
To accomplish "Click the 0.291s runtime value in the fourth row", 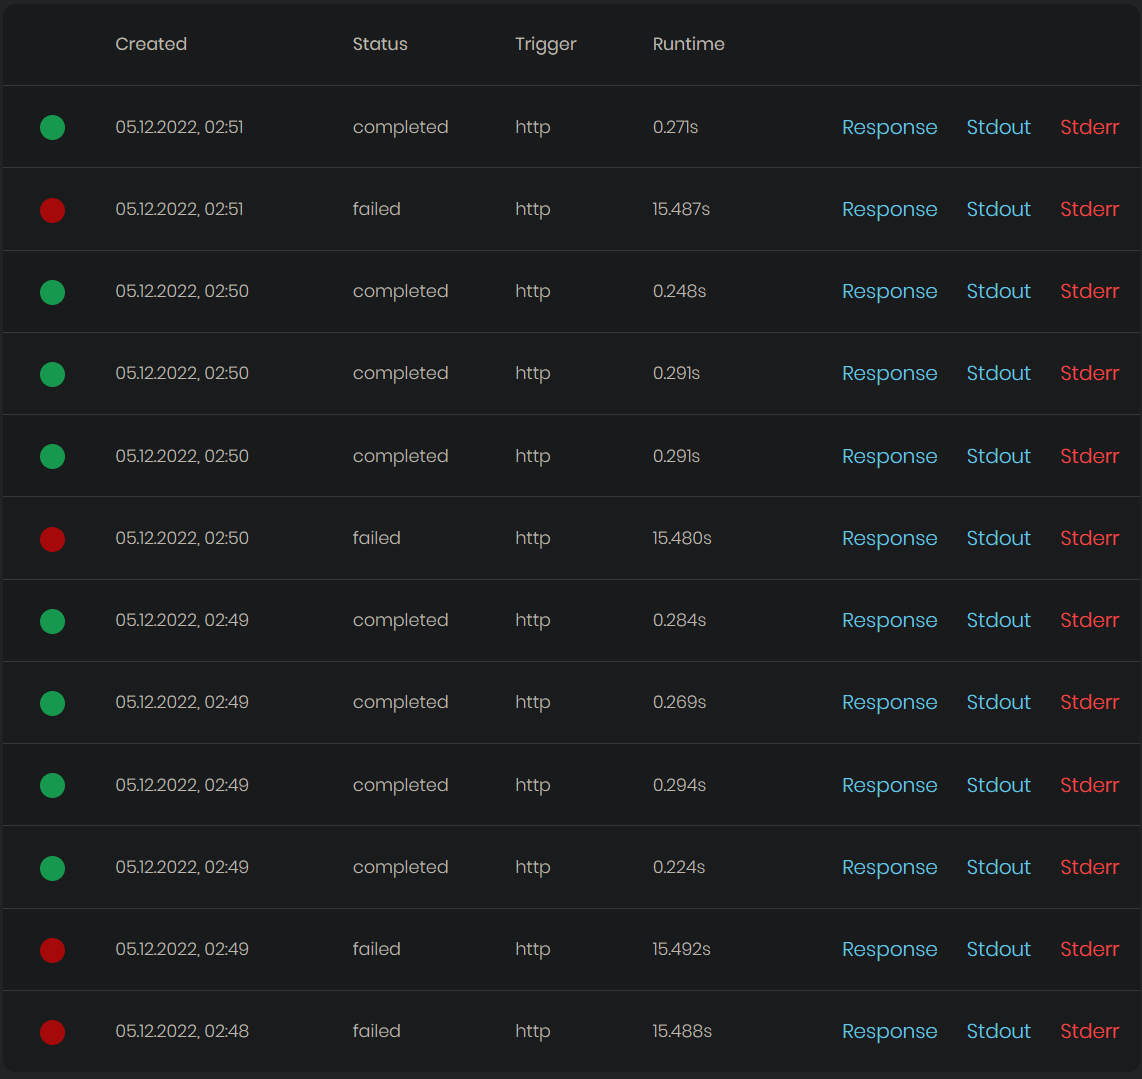I will [x=676, y=373].
